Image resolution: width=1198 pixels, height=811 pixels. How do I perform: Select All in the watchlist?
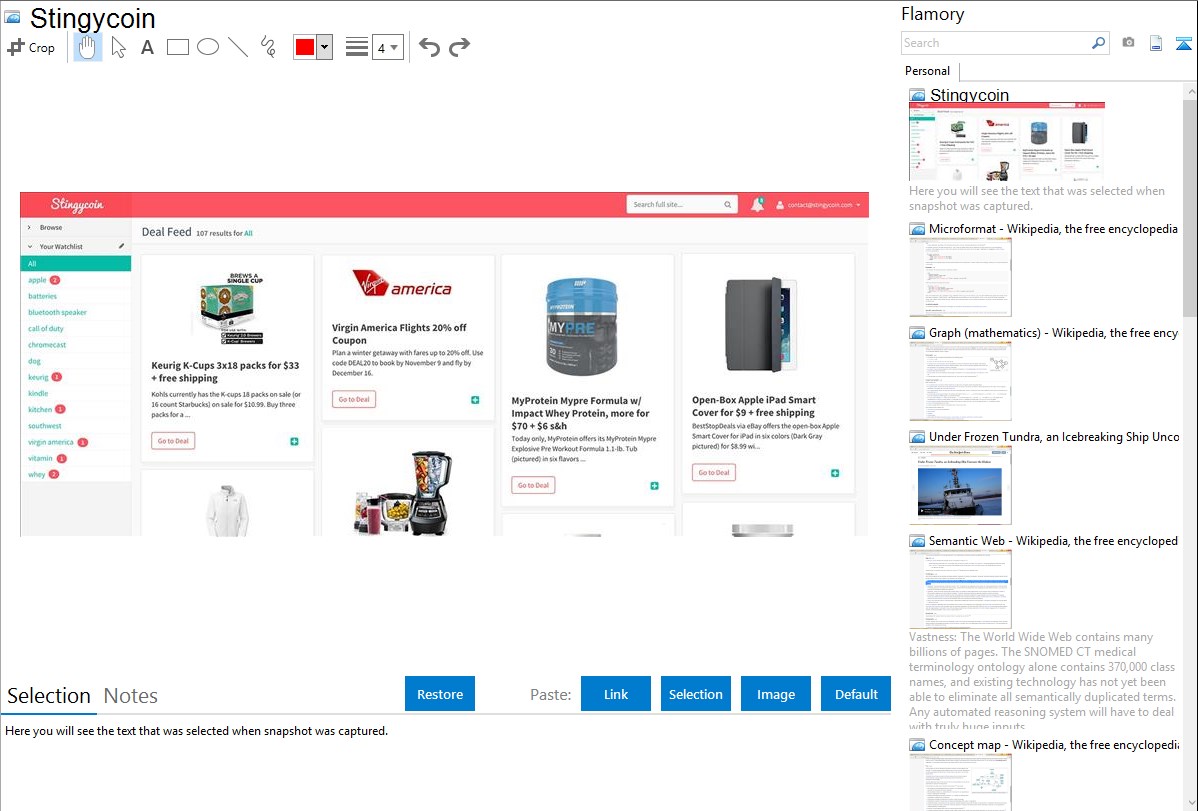[x=76, y=264]
